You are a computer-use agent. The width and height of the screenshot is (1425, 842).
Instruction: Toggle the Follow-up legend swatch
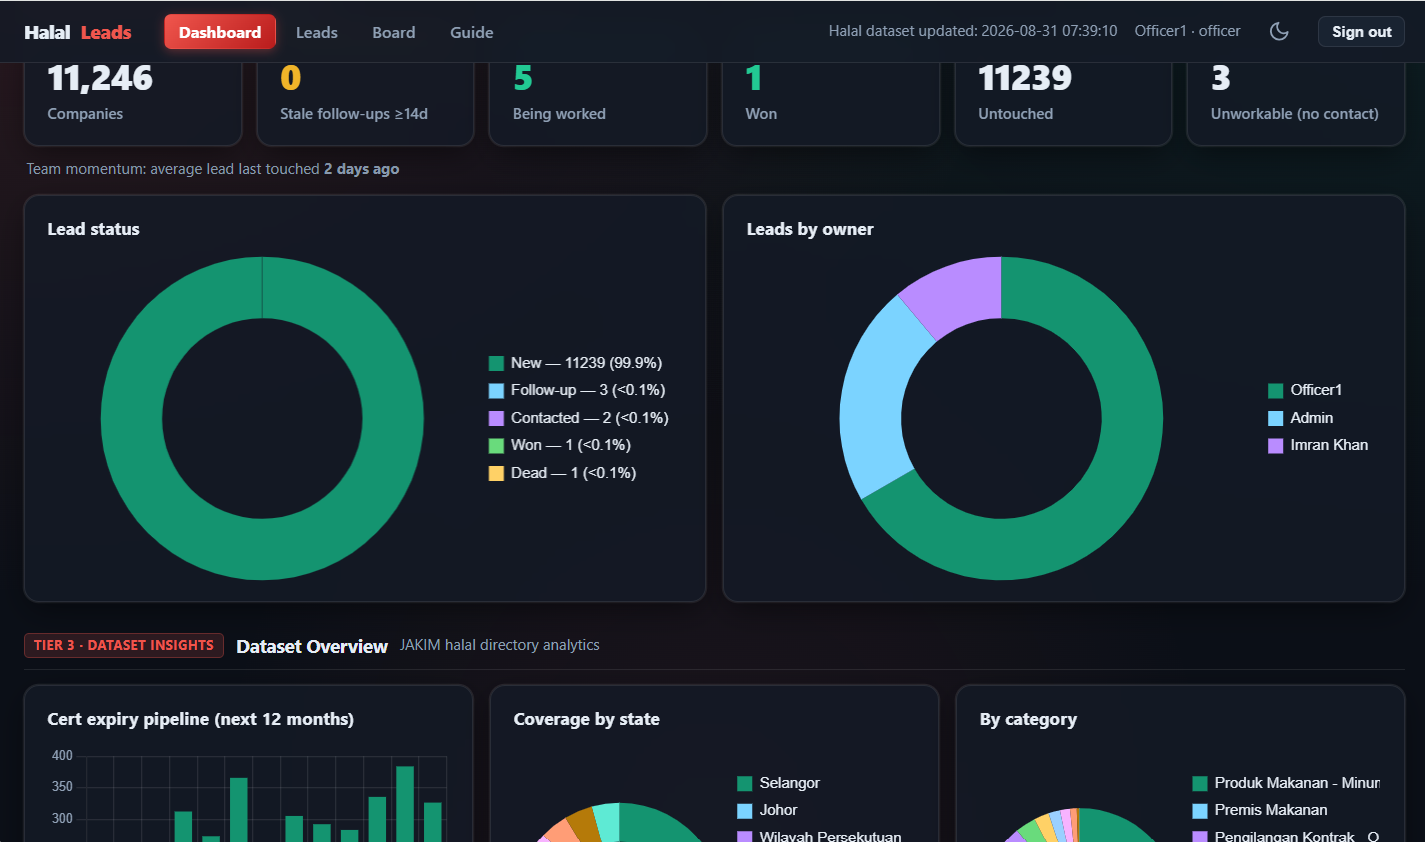coord(496,391)
